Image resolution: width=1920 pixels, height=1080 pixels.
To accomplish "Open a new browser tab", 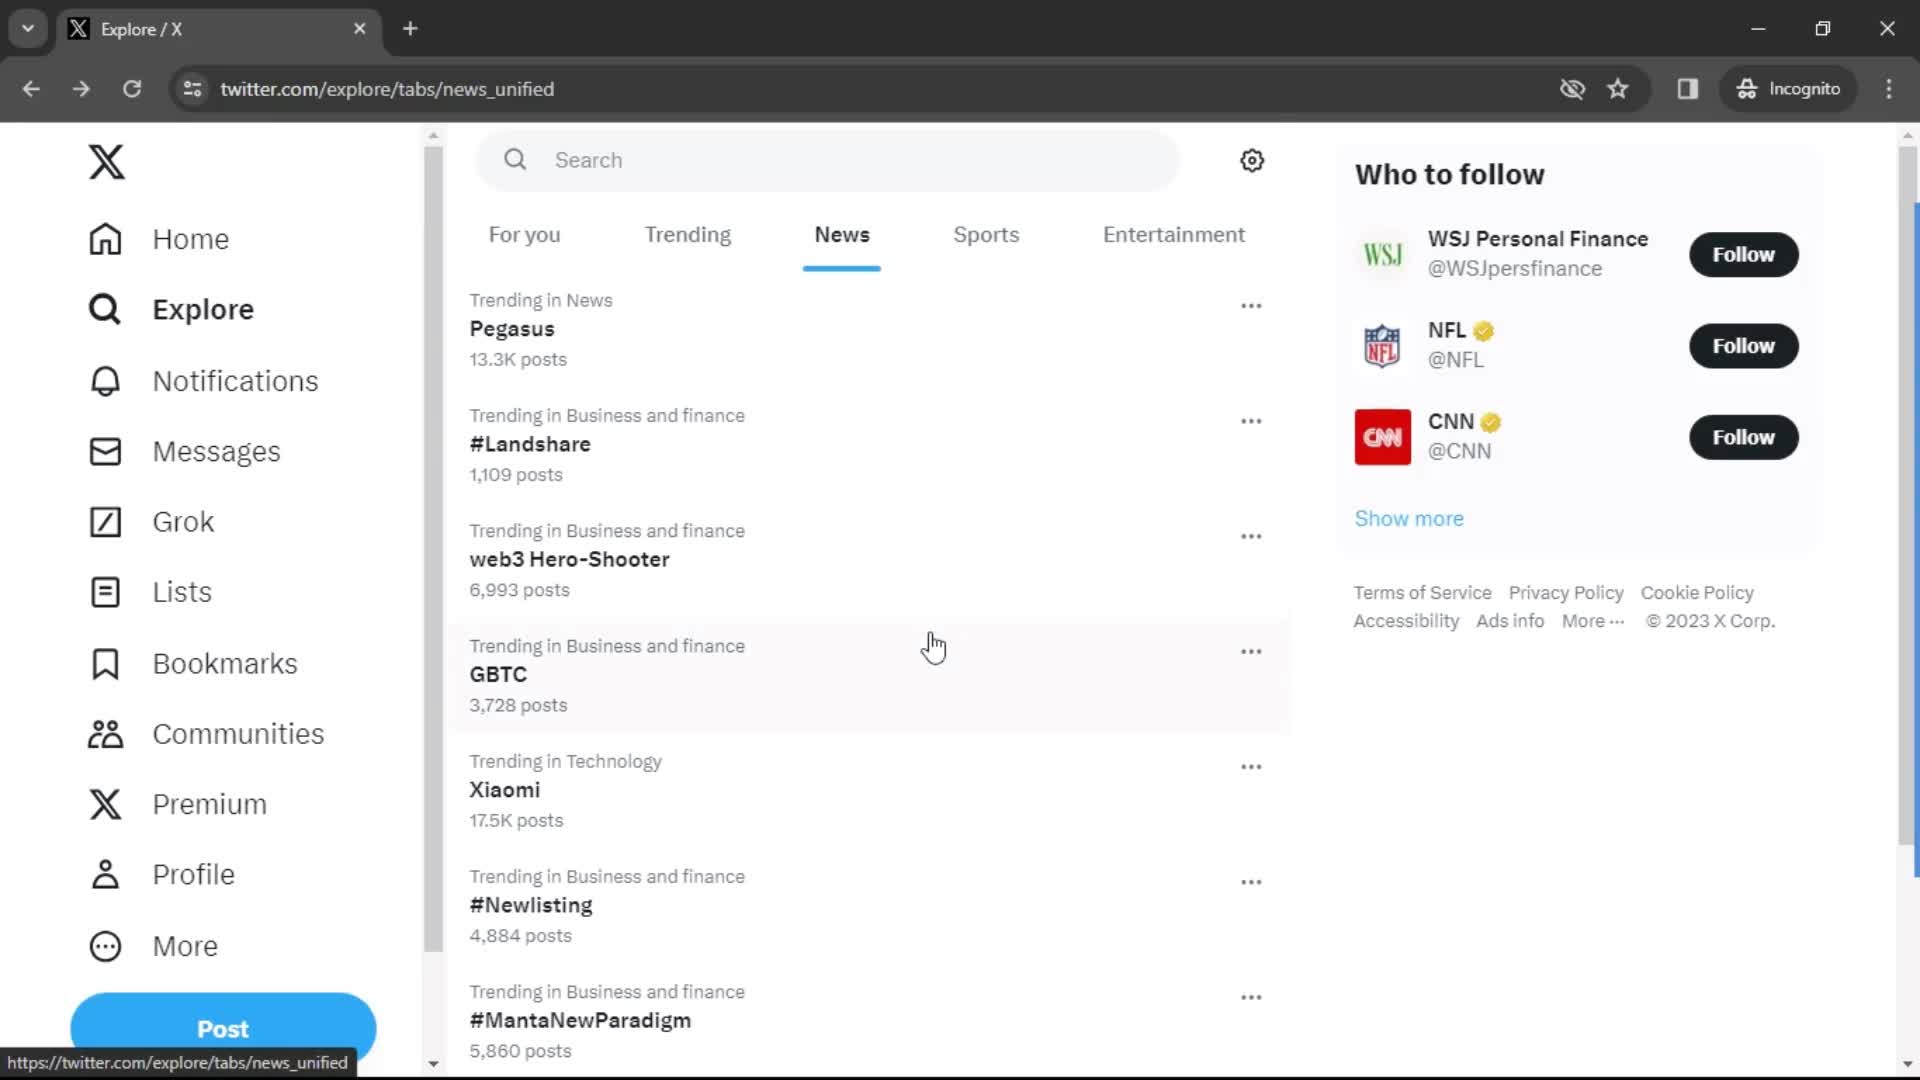I will tap(410, 29).
